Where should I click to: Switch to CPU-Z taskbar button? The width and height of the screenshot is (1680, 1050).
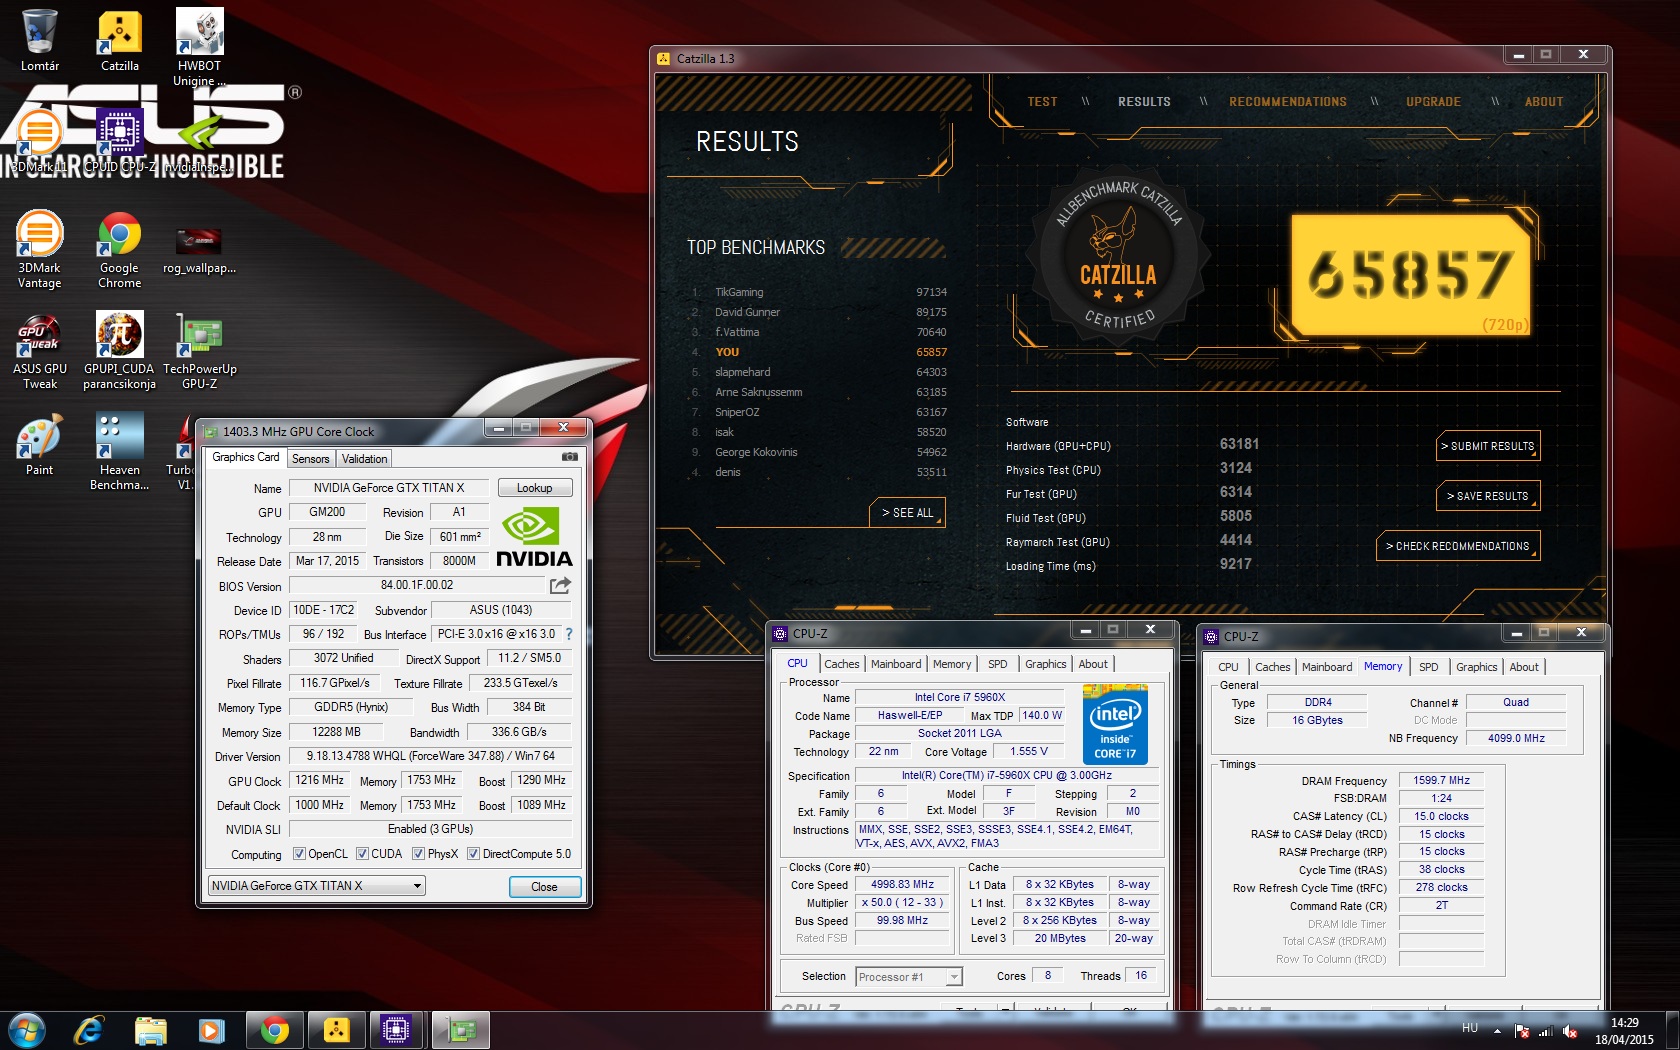tap(397, 1030)
